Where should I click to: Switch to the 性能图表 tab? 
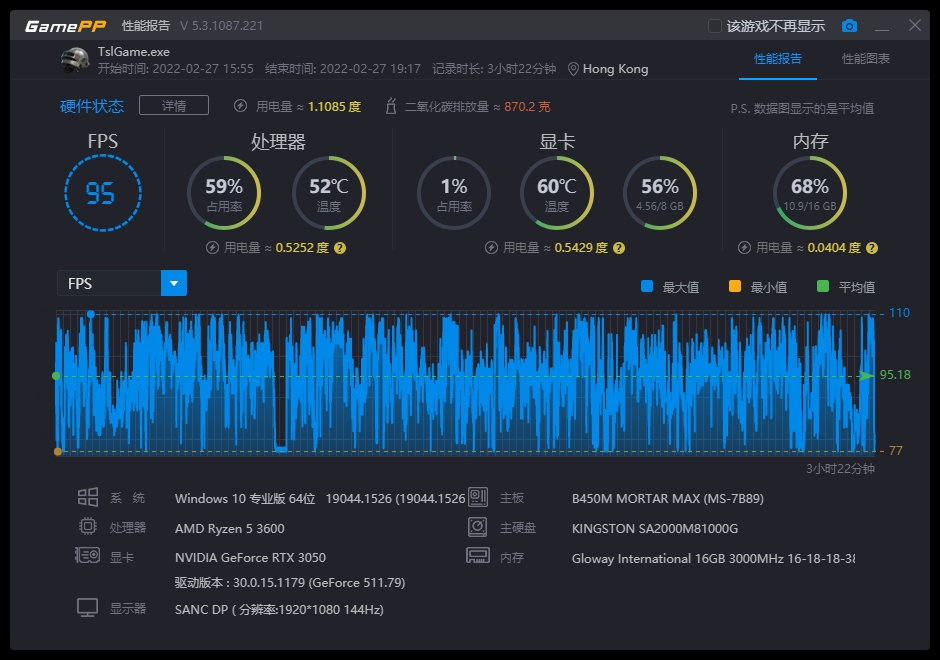866,59
